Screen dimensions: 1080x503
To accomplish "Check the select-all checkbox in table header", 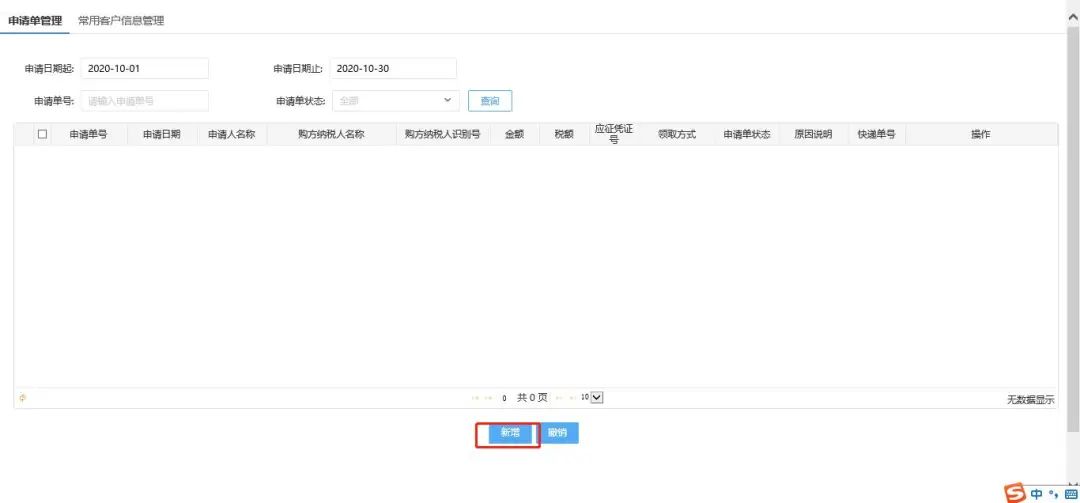I will point(42,134).
